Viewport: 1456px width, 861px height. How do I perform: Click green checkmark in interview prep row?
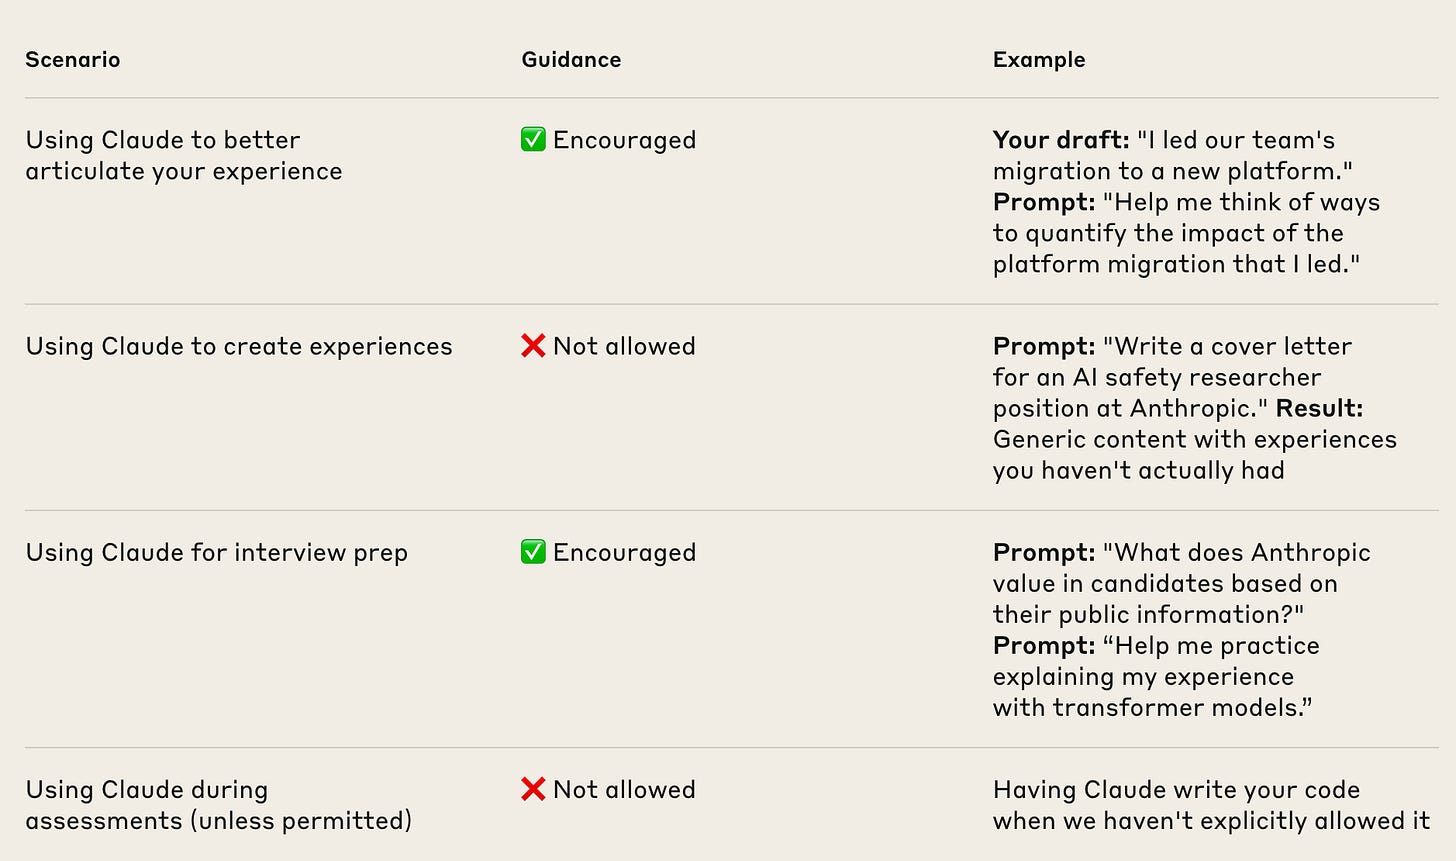(x=533, y=552)
